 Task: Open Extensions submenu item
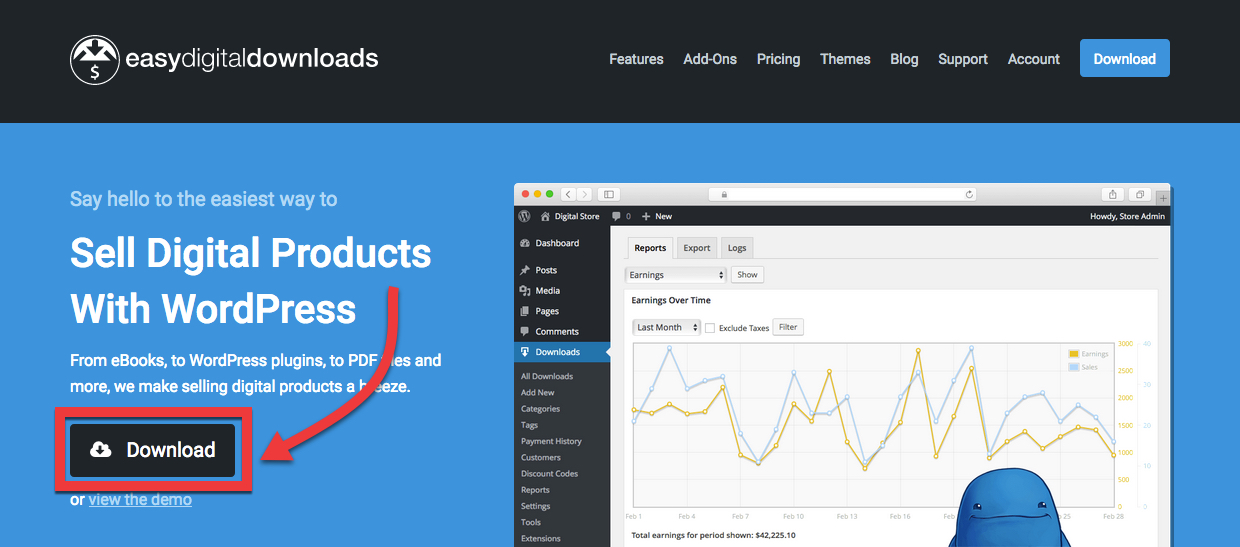541,538
